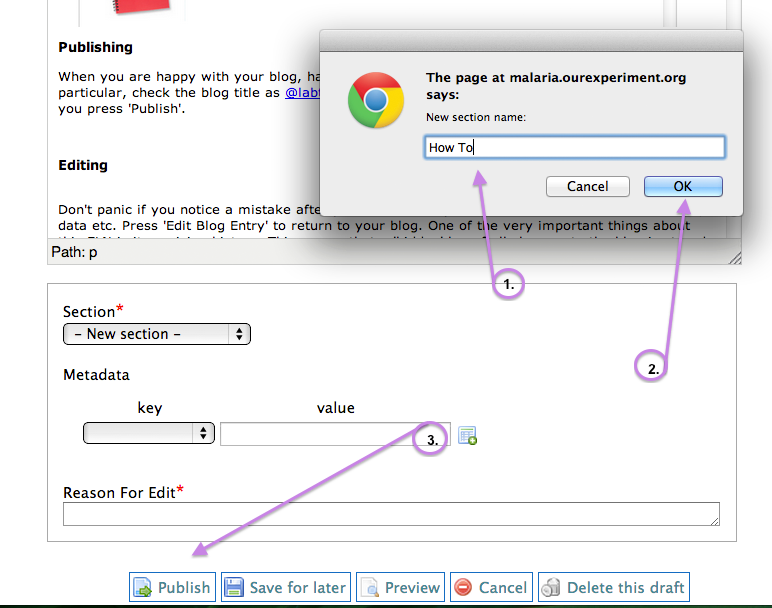Click the 'New section name:' prompt text

click(476, 117)
